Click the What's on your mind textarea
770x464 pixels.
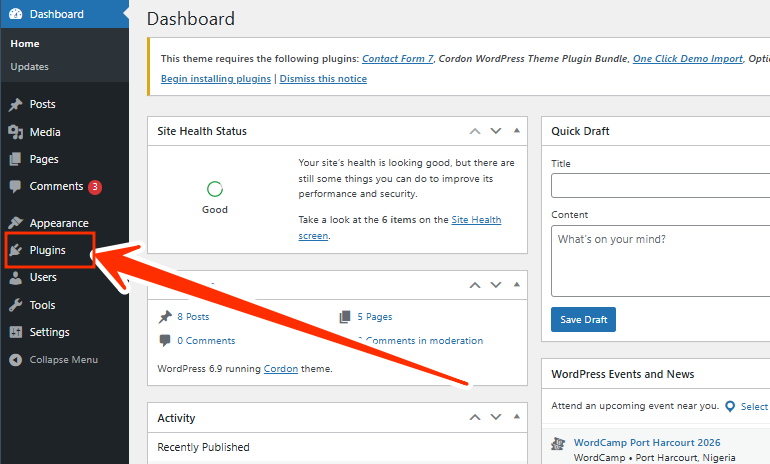click(x=660, y=261)
